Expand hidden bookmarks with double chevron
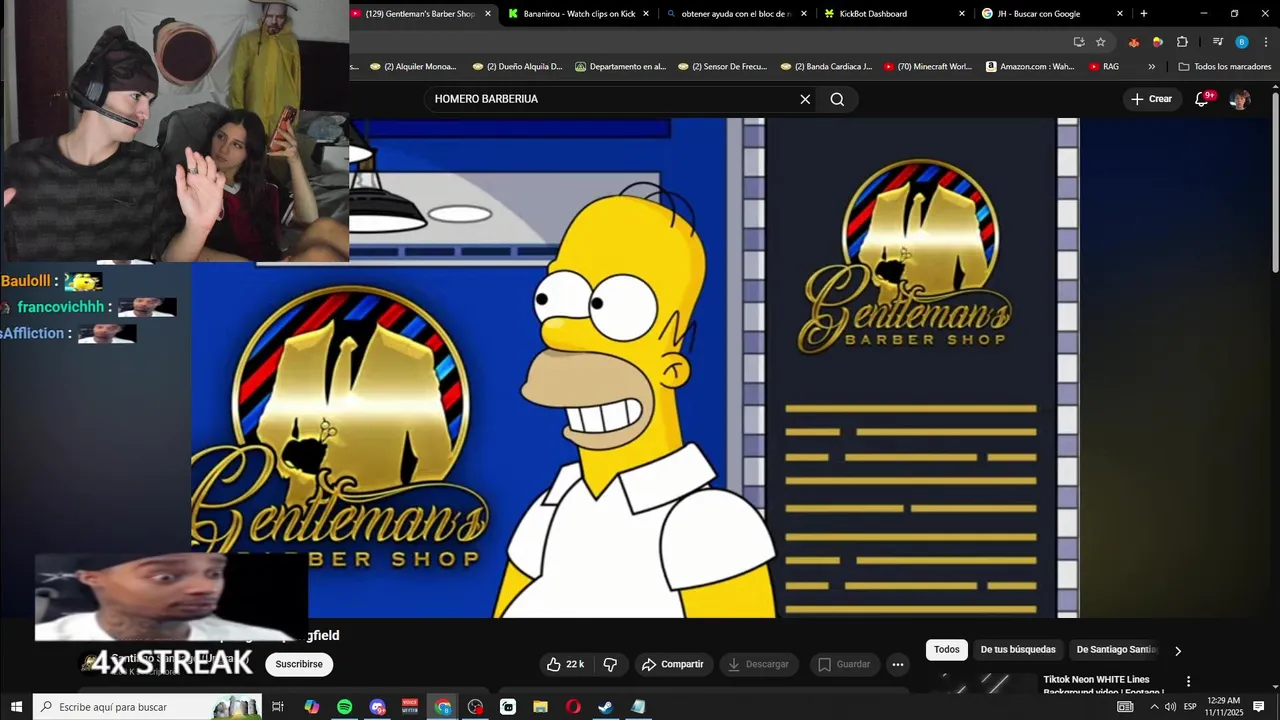Screen dimensions: 1280x720 (1151, 67)
